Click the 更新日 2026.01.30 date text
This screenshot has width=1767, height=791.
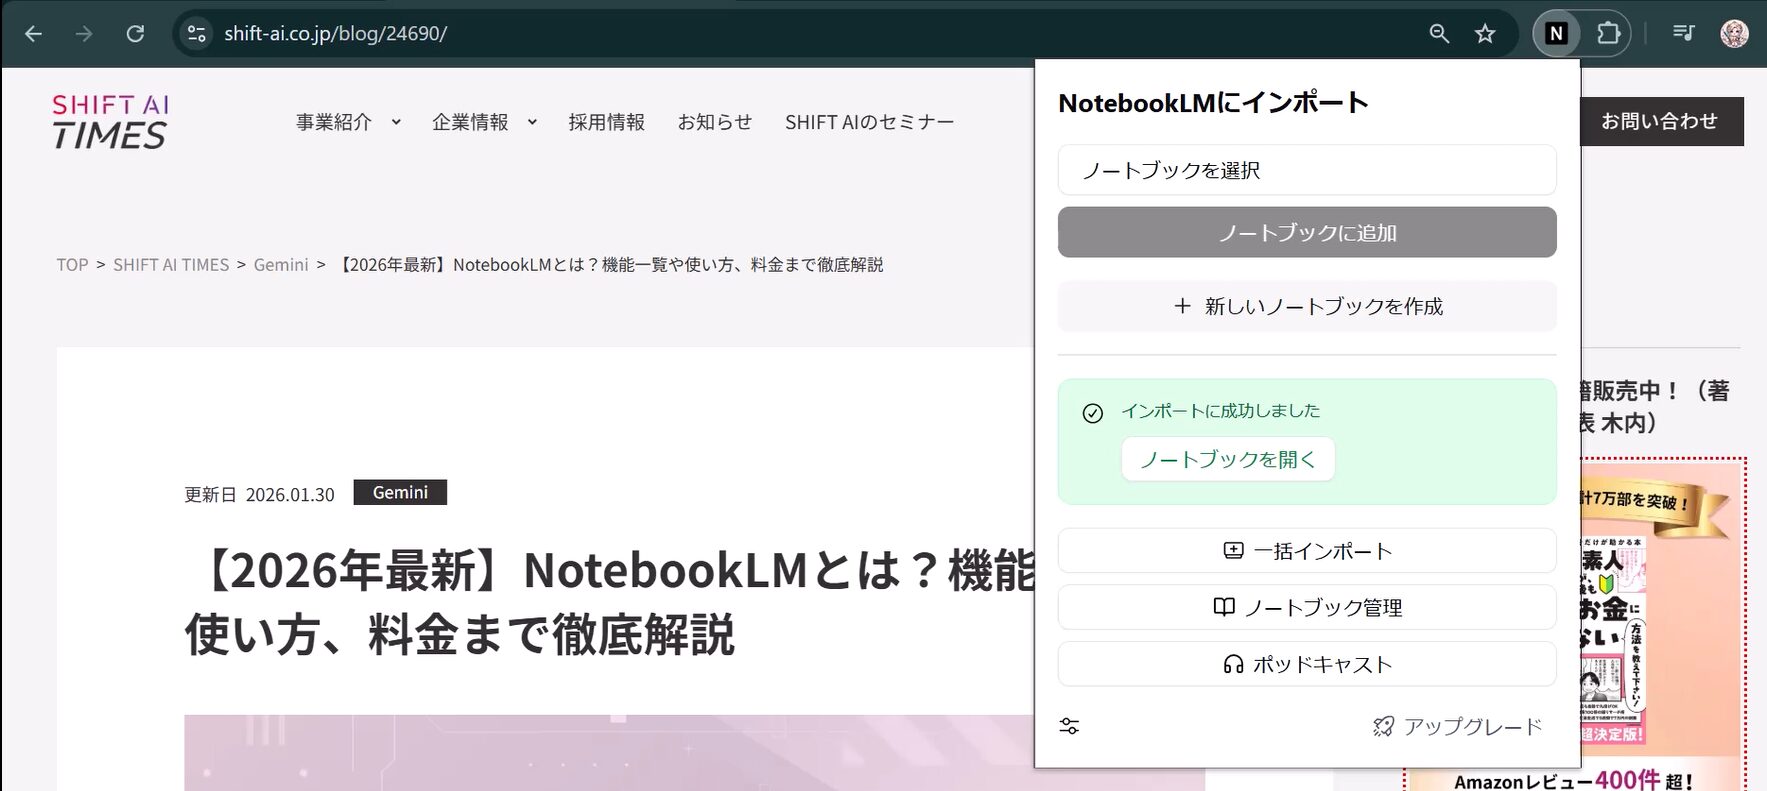tap(259, 494)
